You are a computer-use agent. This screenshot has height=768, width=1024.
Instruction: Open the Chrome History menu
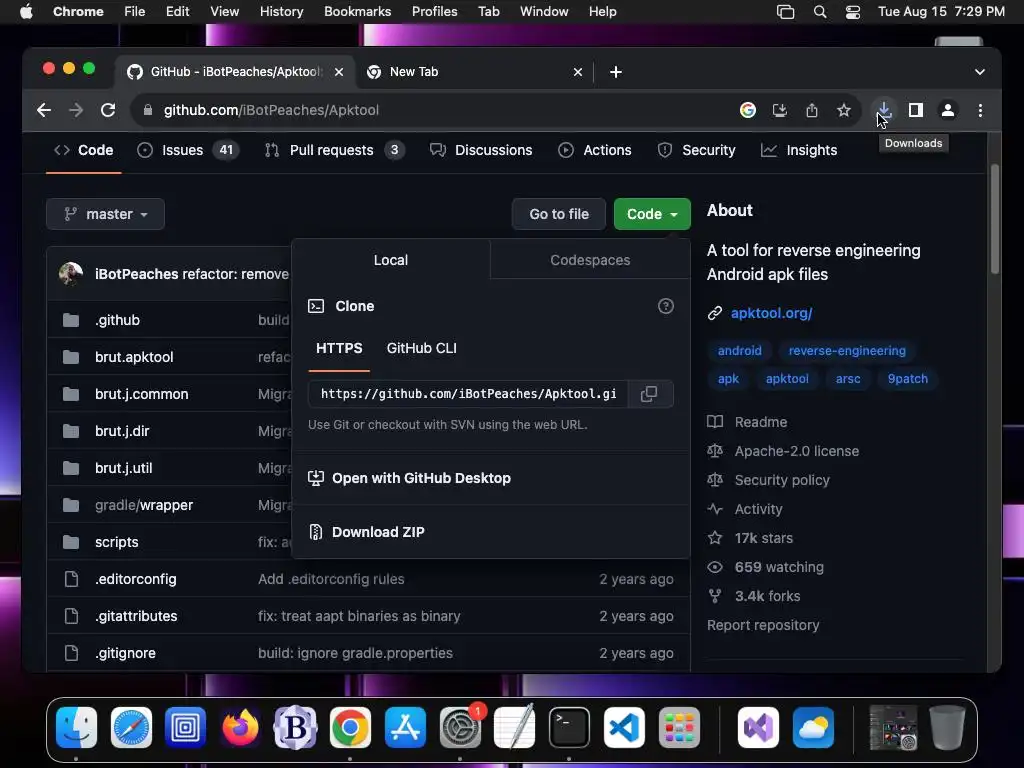point(281,12)
